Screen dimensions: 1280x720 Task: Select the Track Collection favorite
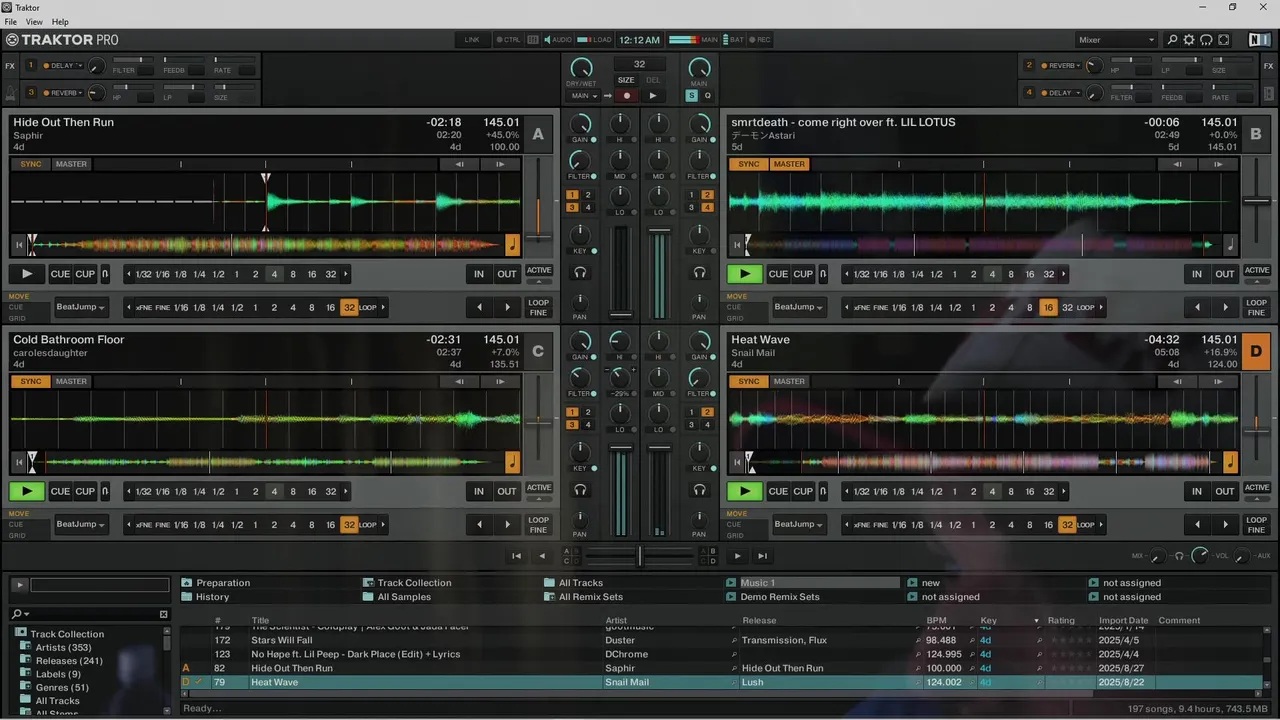pyautogui.click(x=406, y=583)
